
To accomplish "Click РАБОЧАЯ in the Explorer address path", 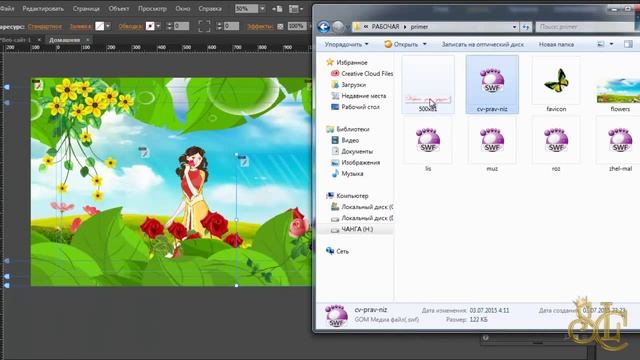I will [385, 27].
